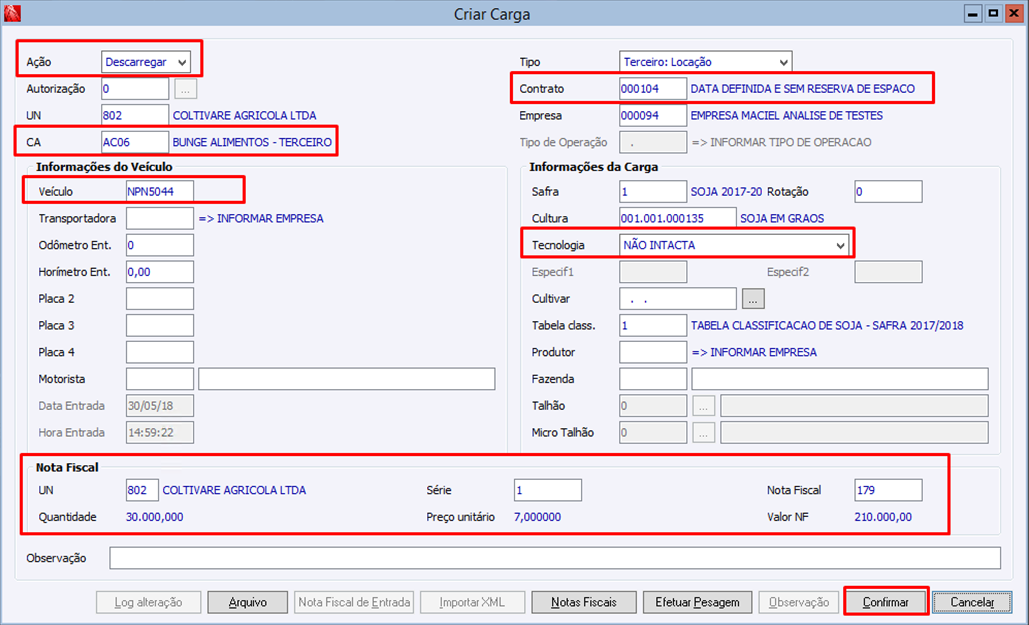Click the Cultura field 001.001.000135
Screen dimensions: 1029x625
(678, 219)
